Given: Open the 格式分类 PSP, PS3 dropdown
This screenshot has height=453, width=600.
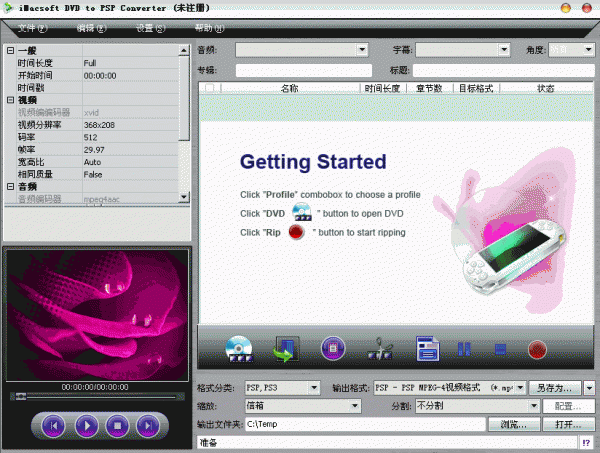Looking at the screenshot, I should pos(314,388).
